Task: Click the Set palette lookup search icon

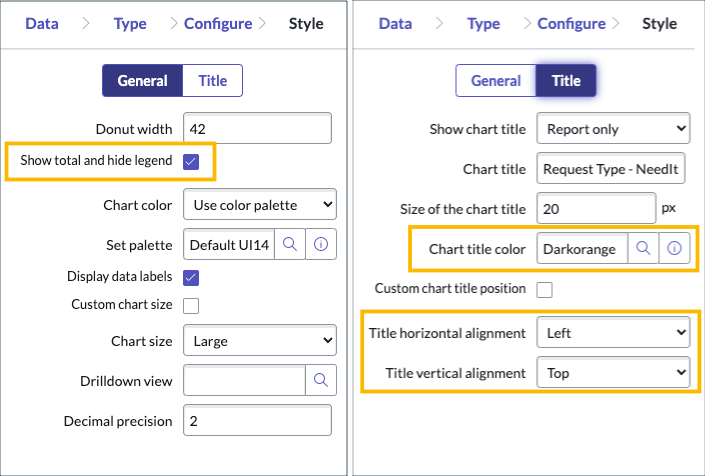Action: point(289,245)
